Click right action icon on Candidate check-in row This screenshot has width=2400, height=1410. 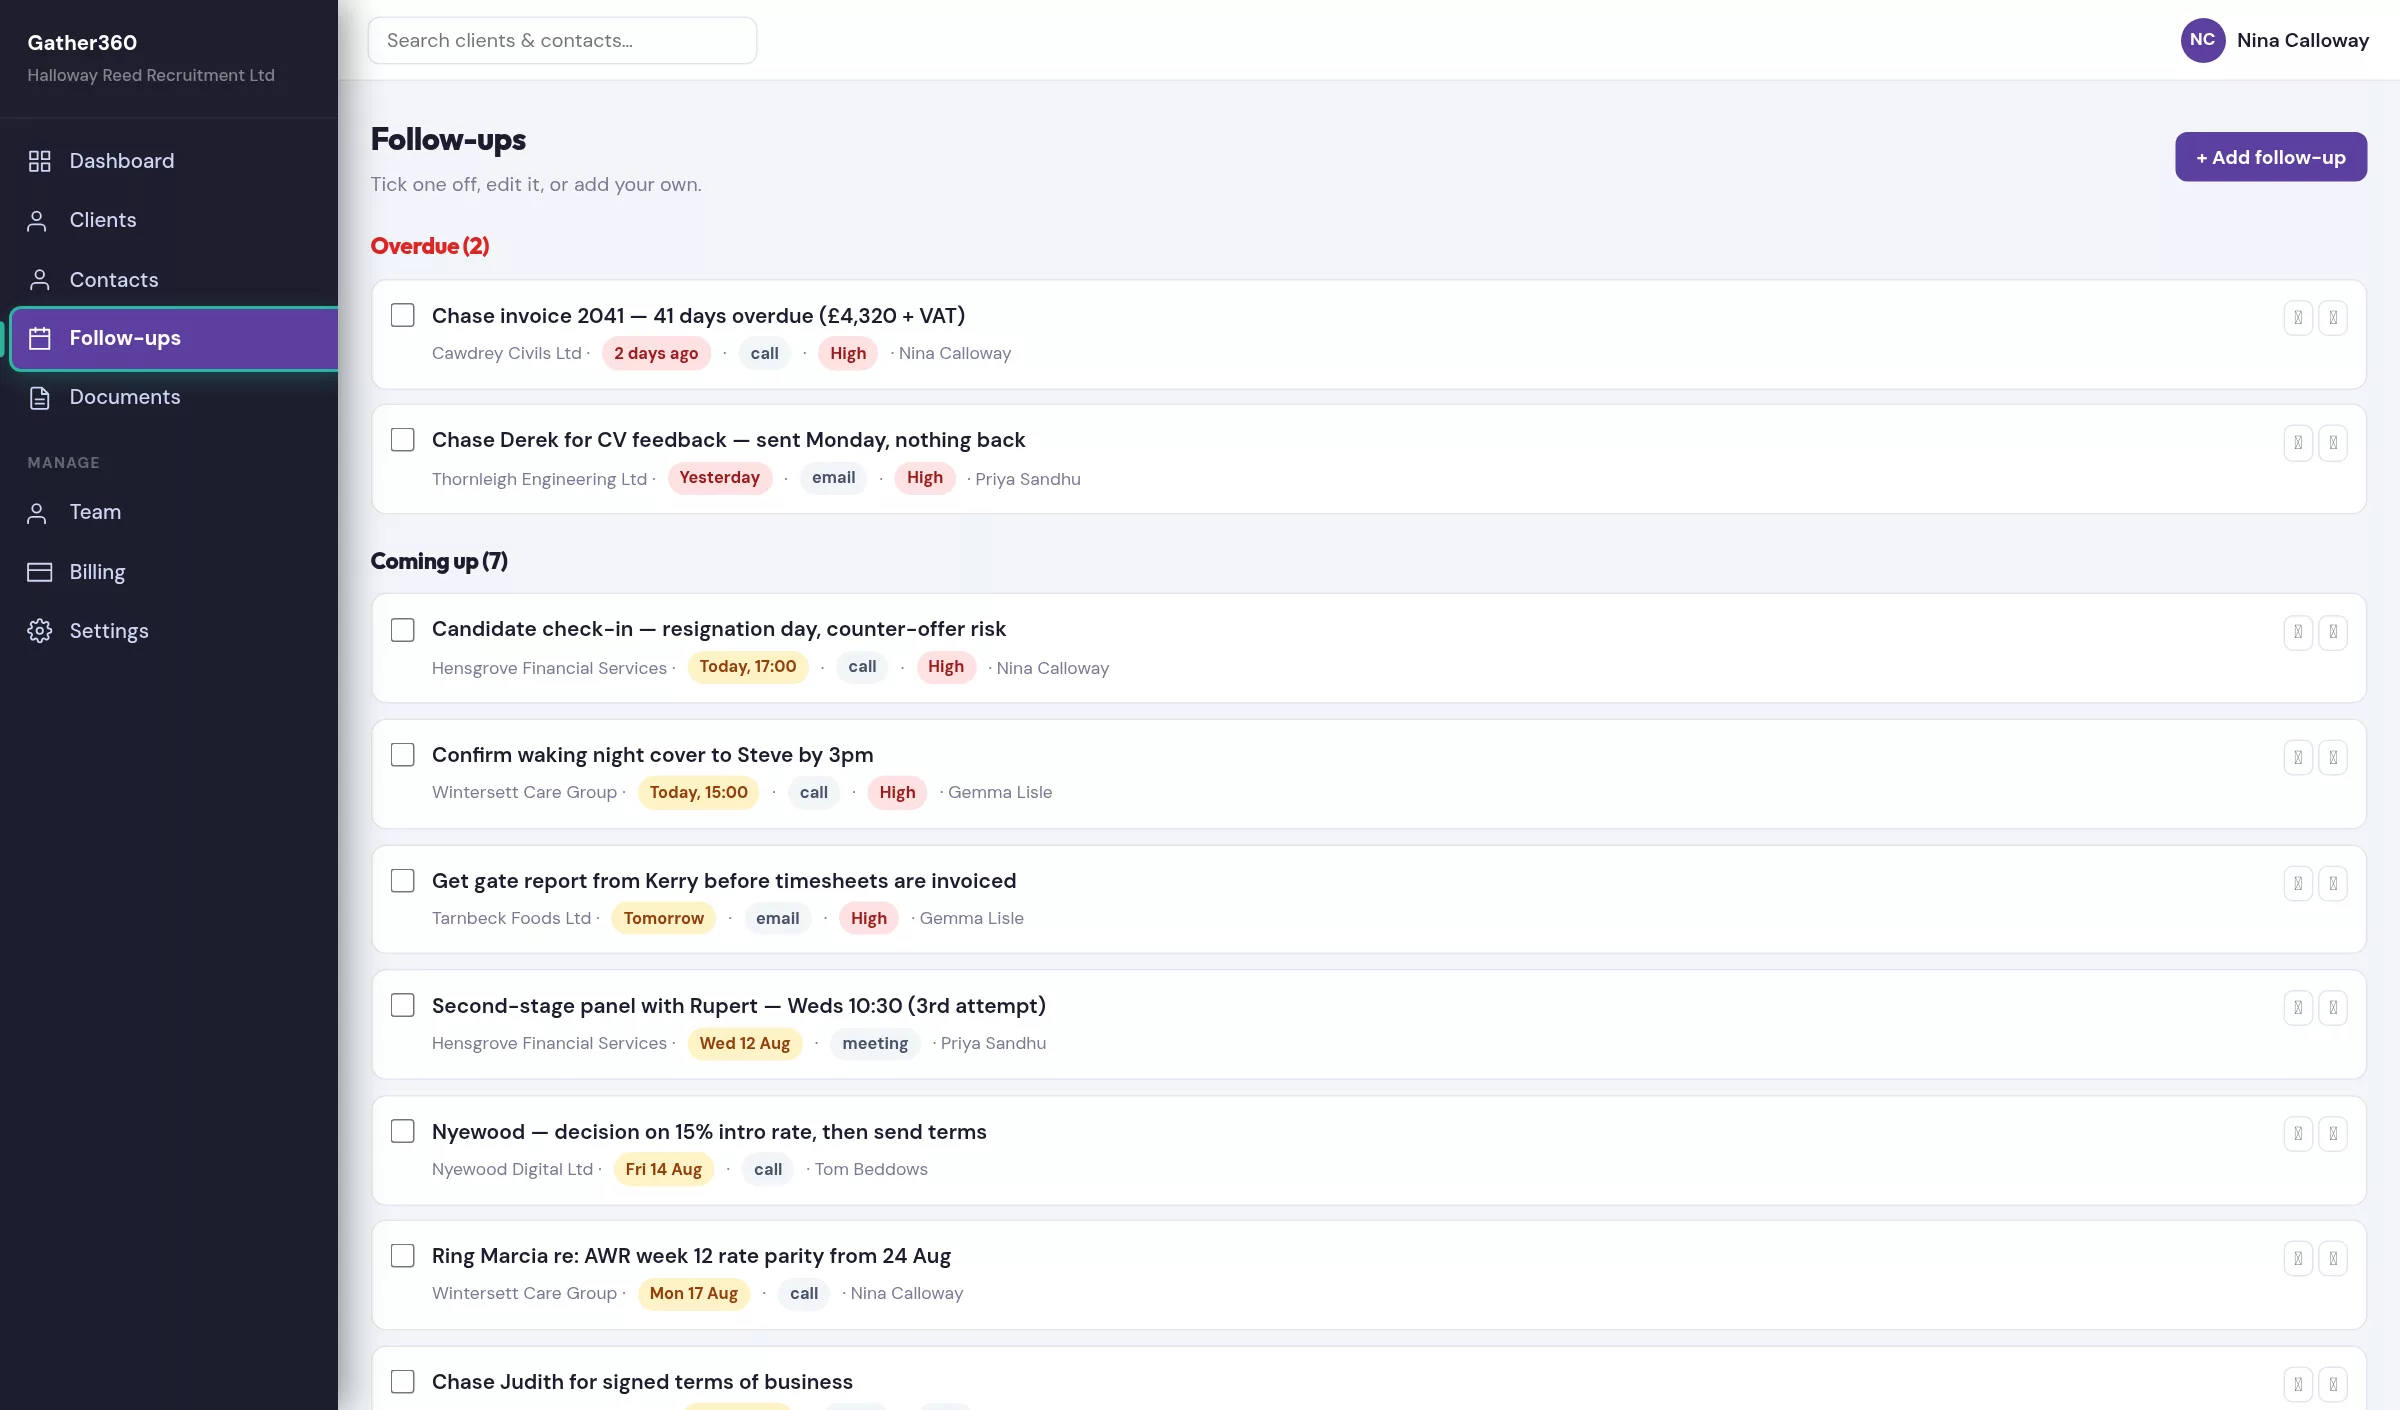pos(2333,632)
